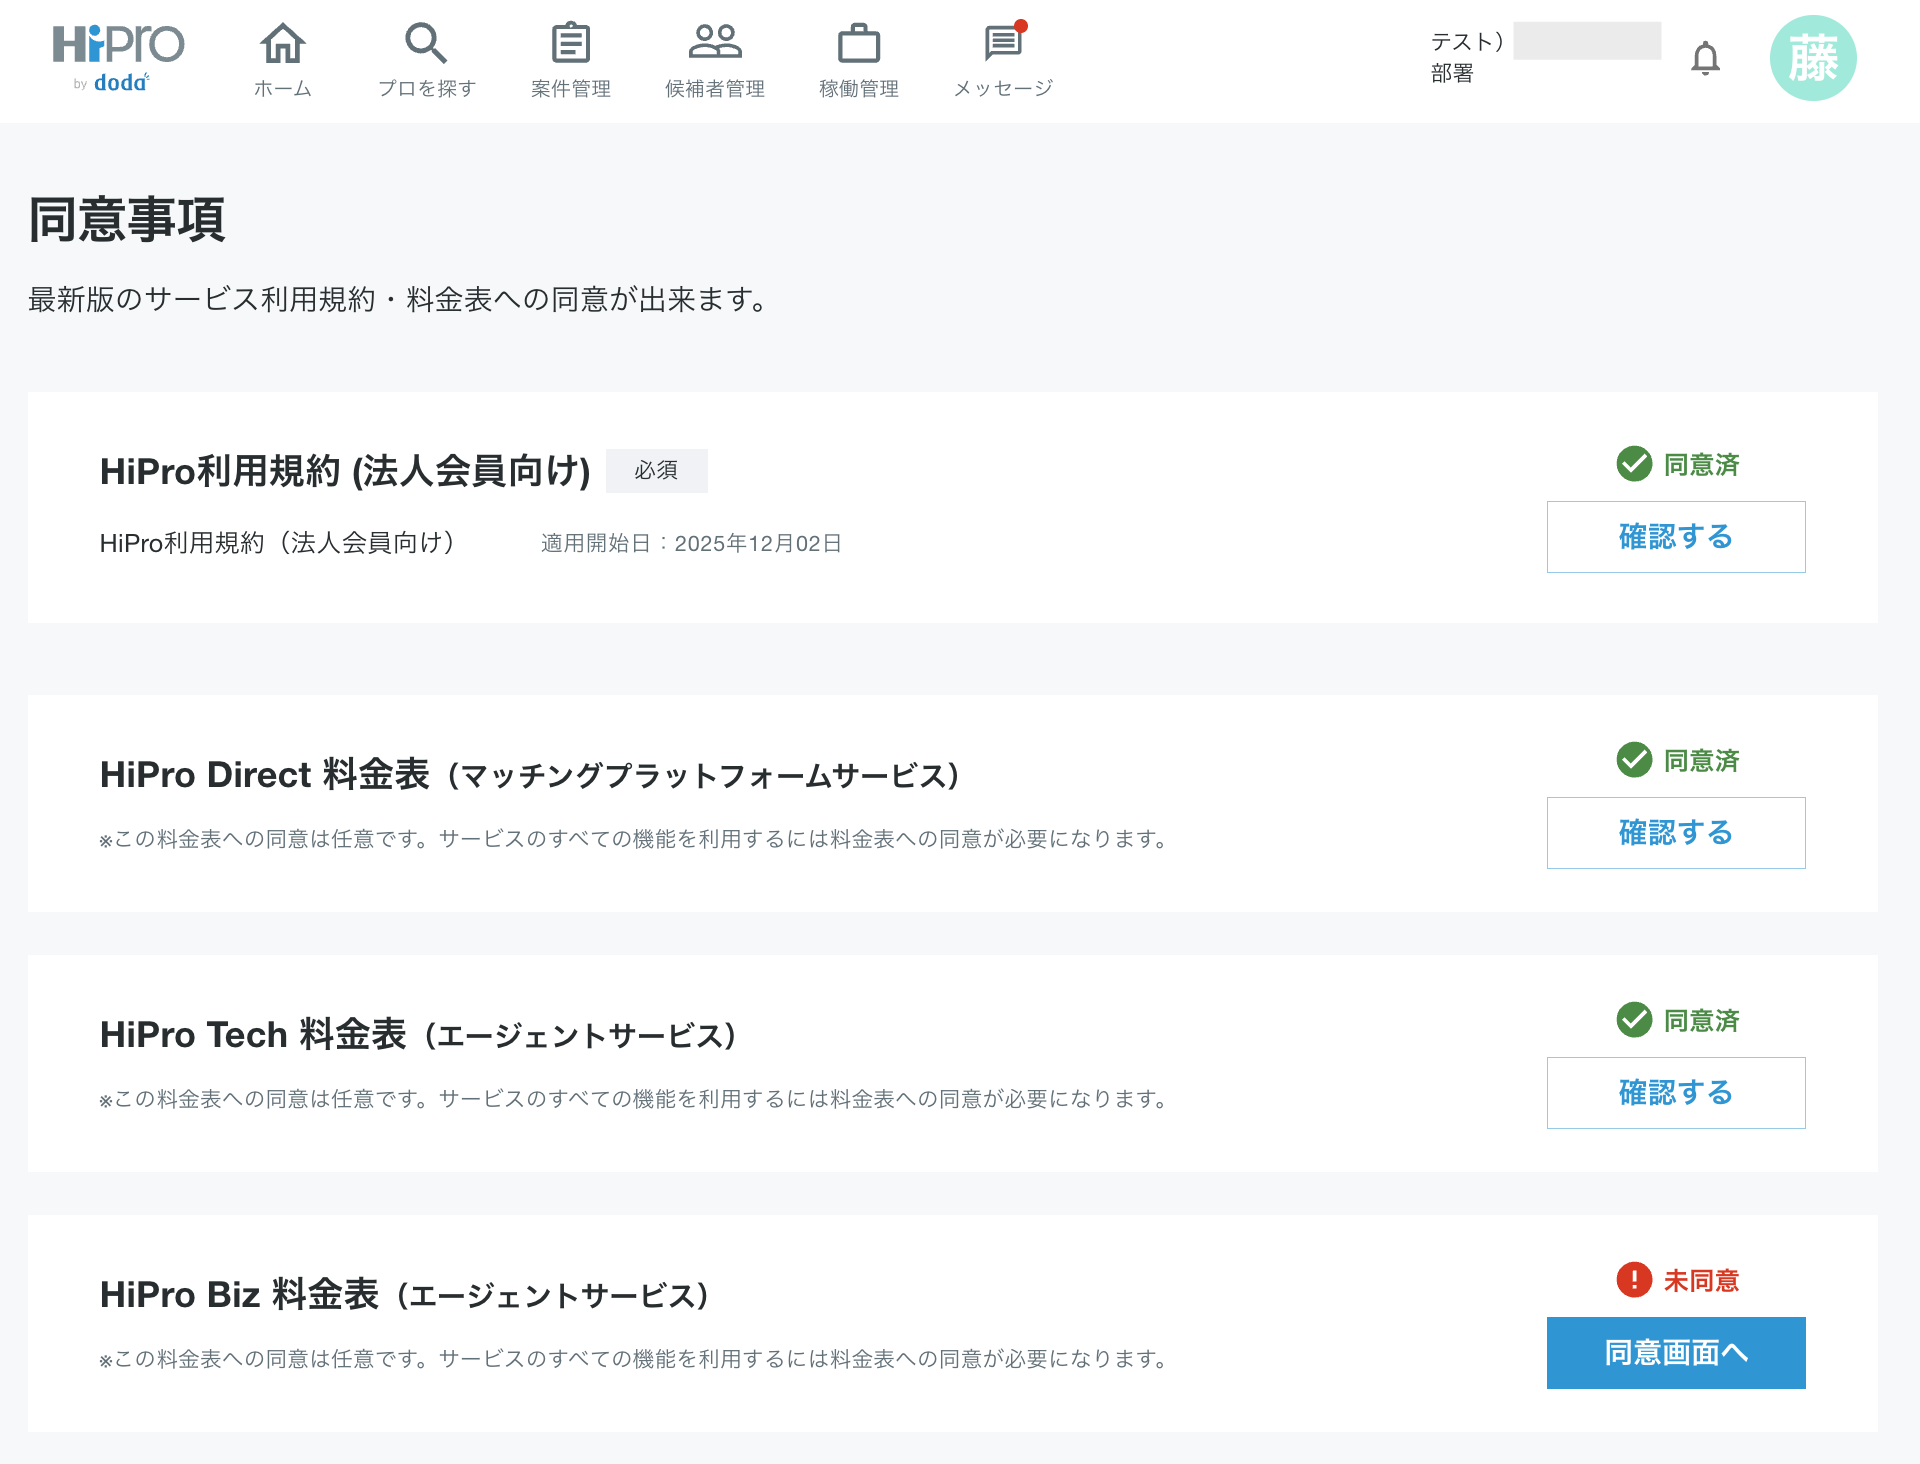Click 同意済 checkmark on HiPro利用規約
1920x1464 pixels.
point(1634,464)
